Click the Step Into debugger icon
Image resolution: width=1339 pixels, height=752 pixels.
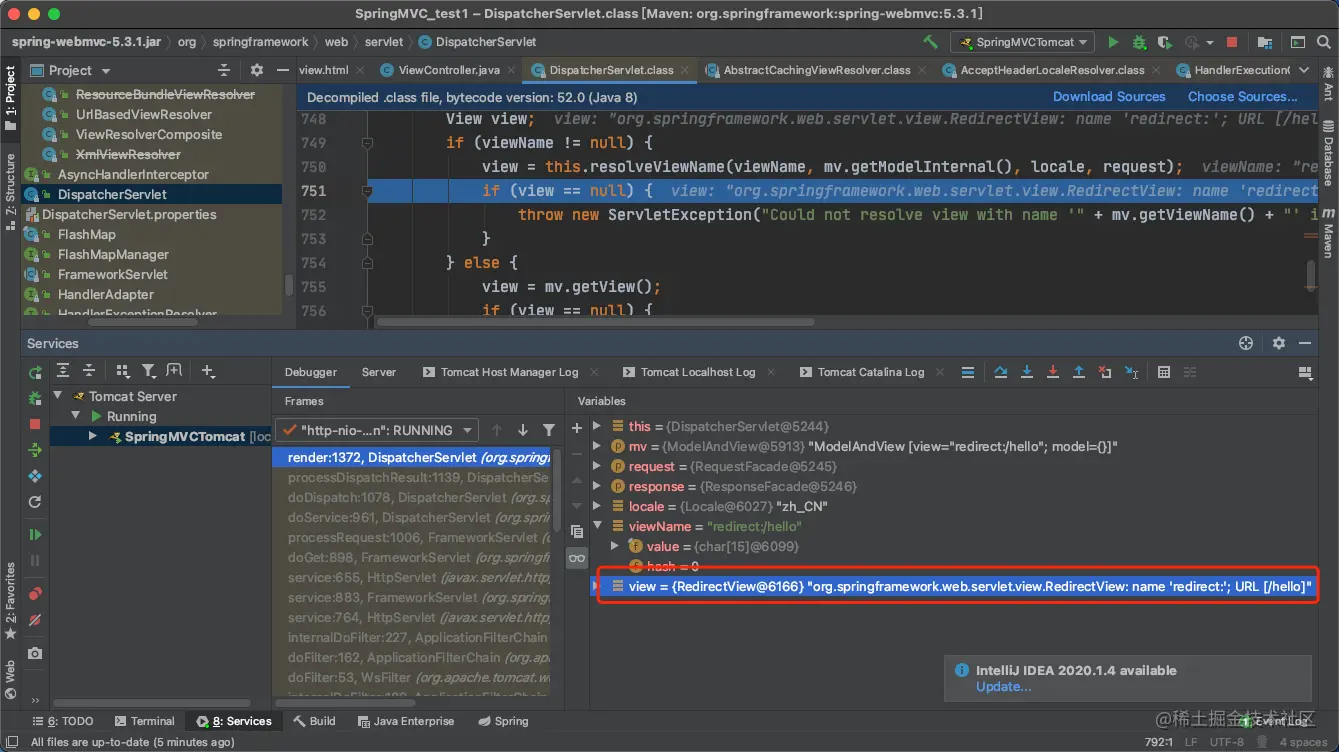click(x=1027, y=372)
